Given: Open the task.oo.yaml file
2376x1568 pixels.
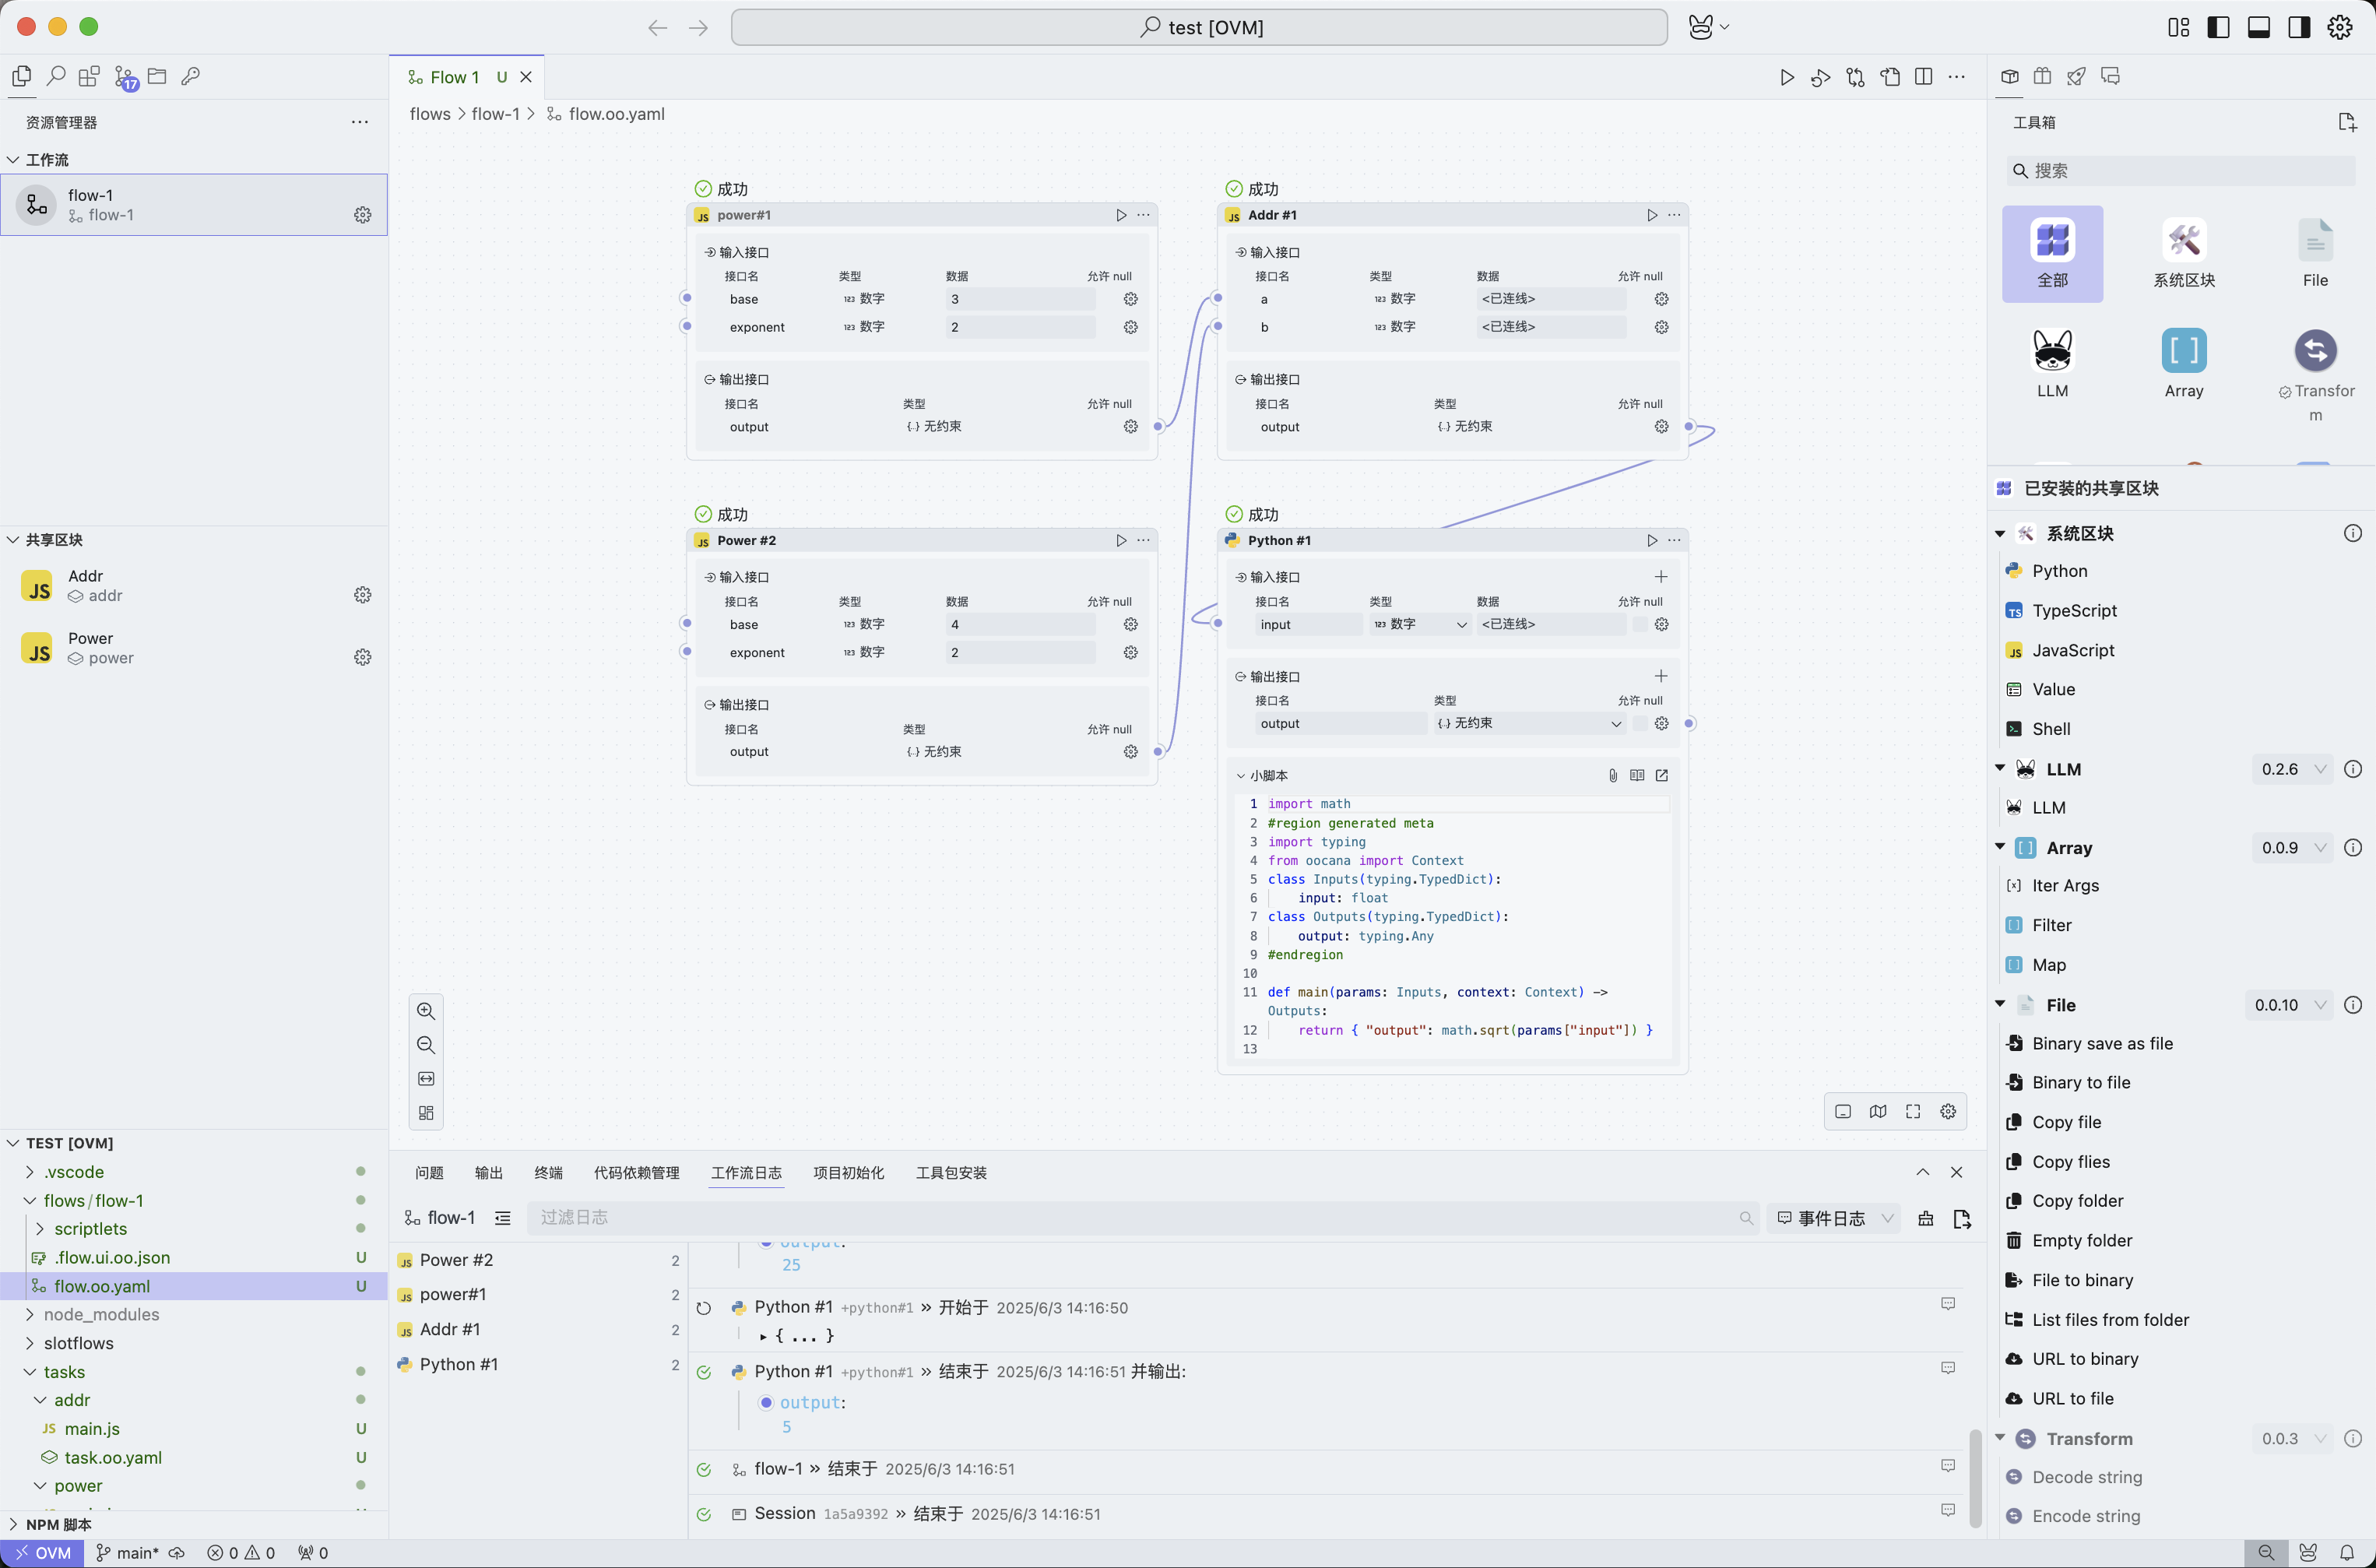Looking at the screenshot, I should 113,1457.
